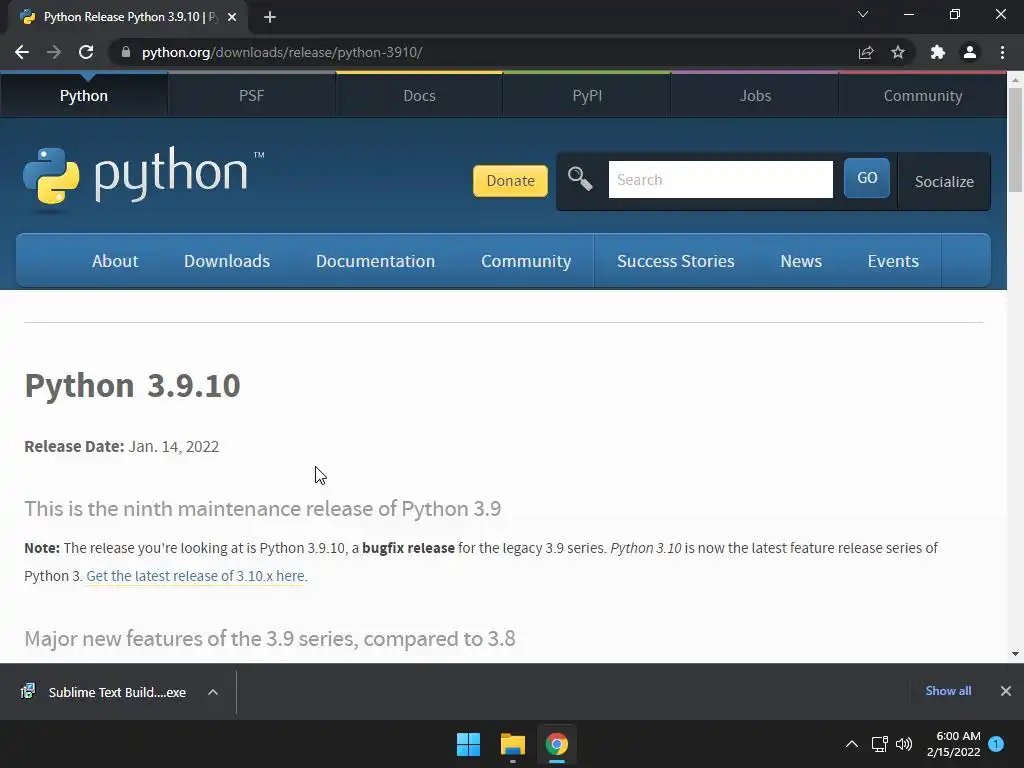Click the ninth maintenance release heading
This screenshot has width=1024, height=768.
(263, 509)
